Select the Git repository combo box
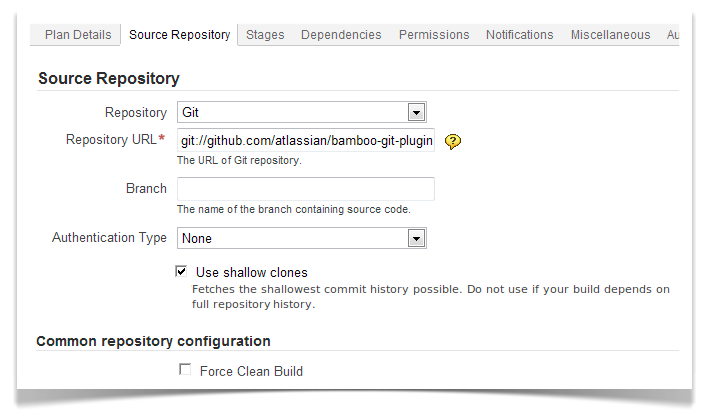719x420 pixels. point(302,112)
